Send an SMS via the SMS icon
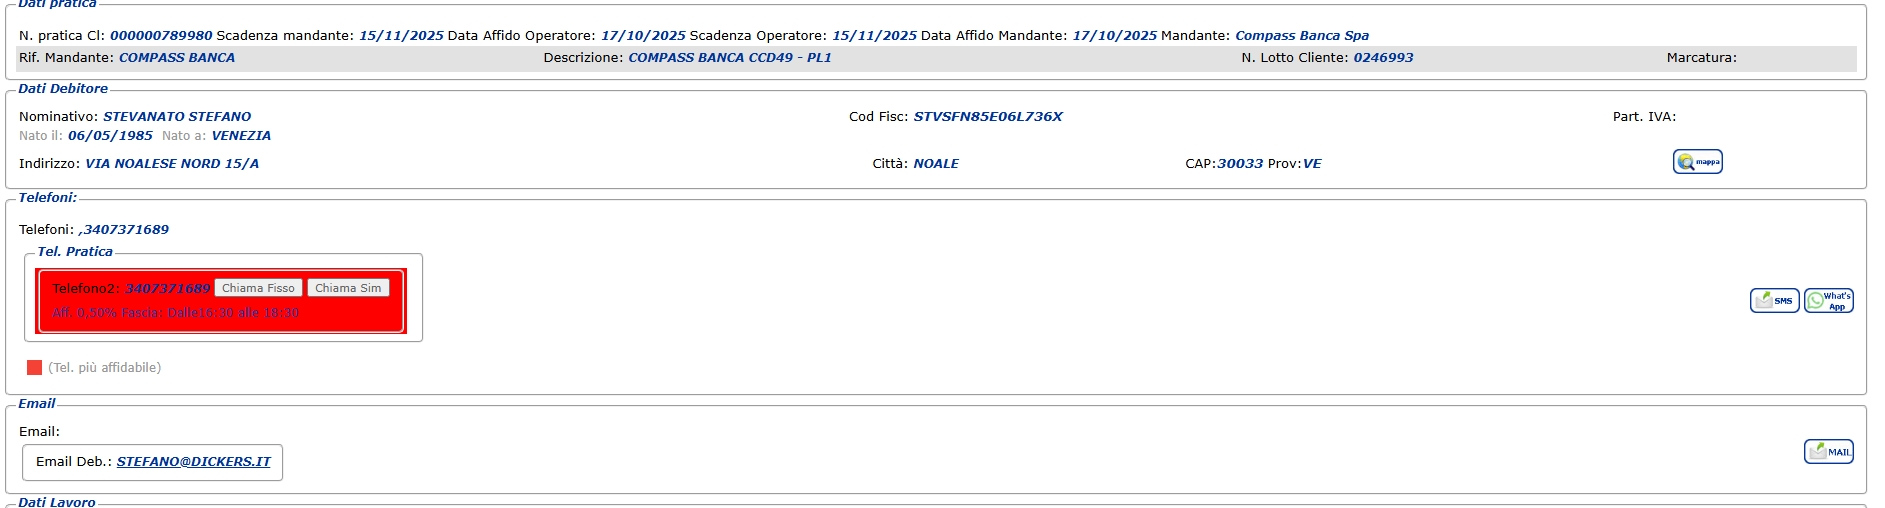Image resolution: width=1885 pixels, height=508 pixels. (x=1774, y=301)
